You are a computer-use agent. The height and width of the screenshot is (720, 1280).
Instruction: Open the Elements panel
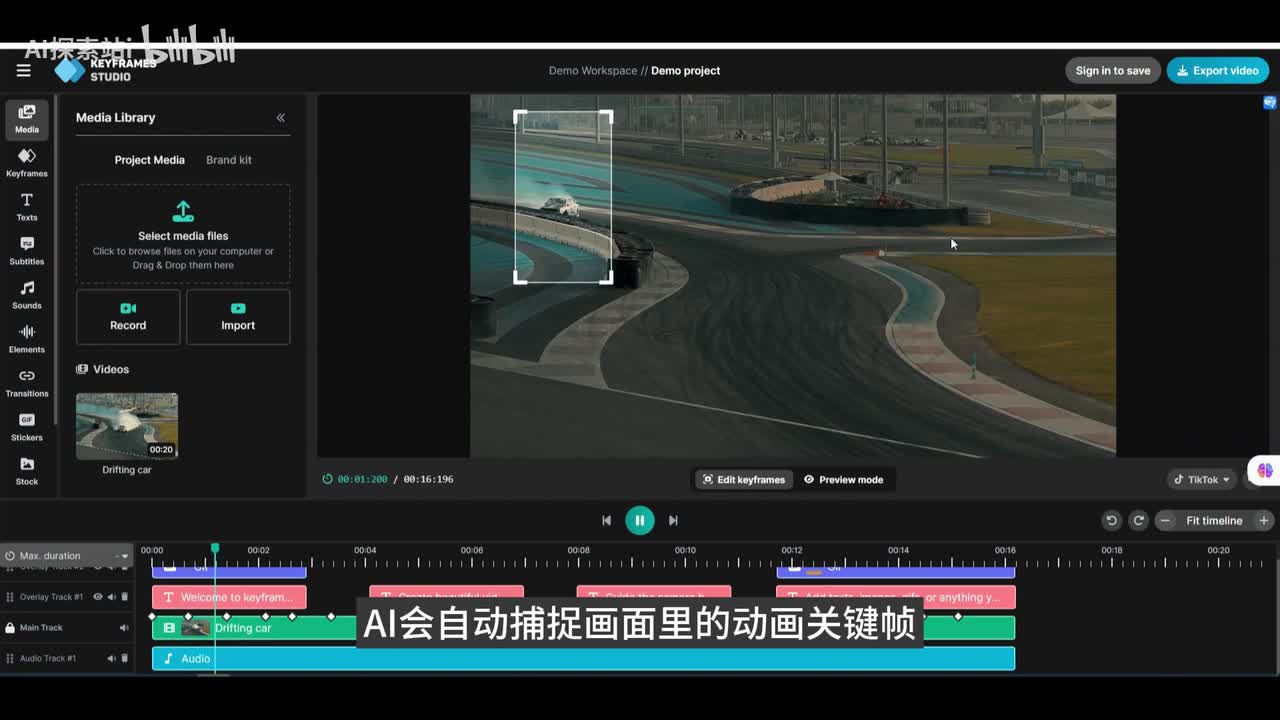coord(27,339)
